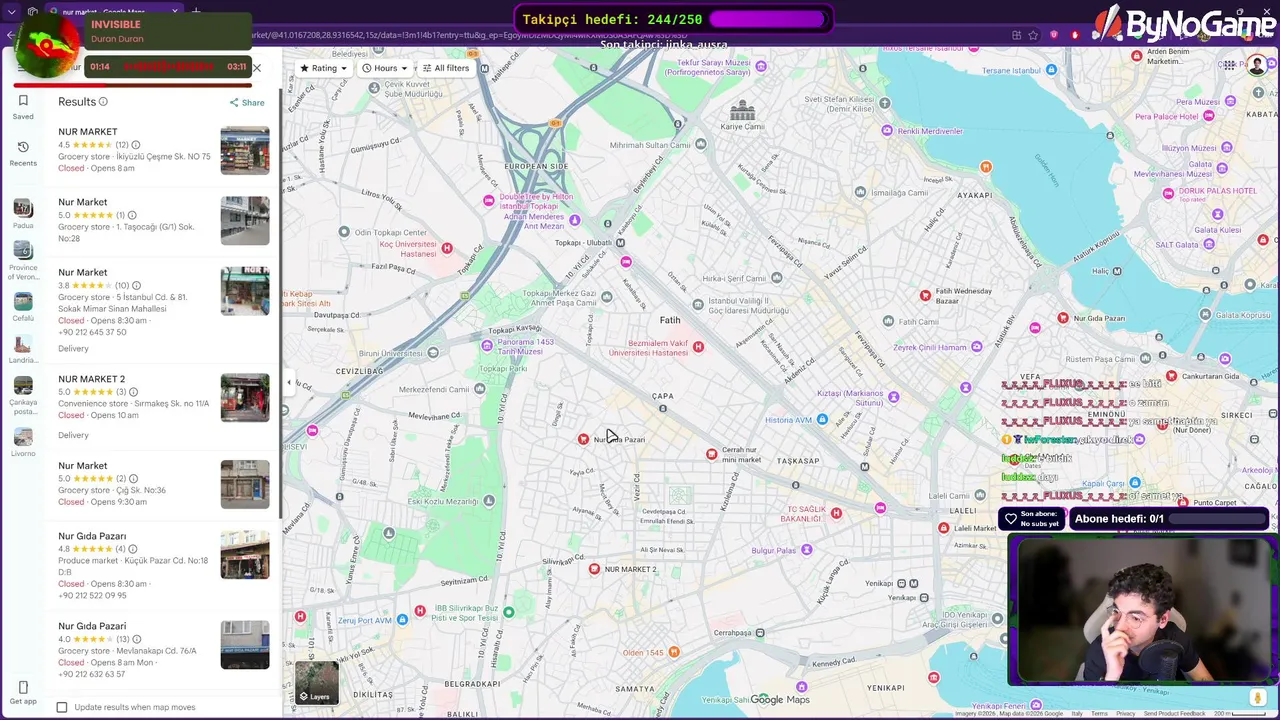Image resolution: width=1280 pixels, height=720 pixels.
Task: Click the Fatih Wednesday Bazaar pin
Action: click(925, 295)
